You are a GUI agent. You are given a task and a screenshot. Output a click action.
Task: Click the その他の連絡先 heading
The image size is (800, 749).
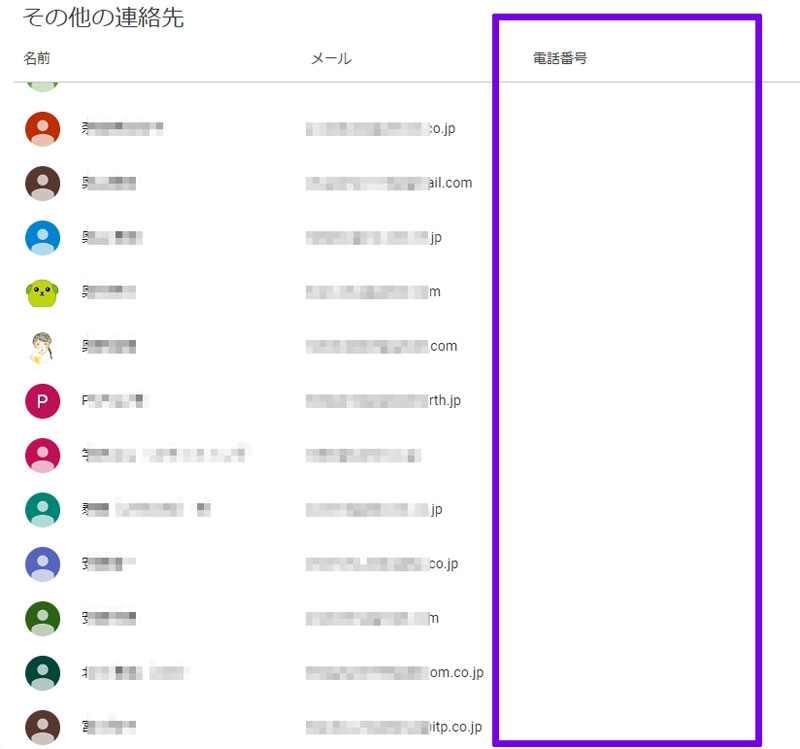coord(104,17)
